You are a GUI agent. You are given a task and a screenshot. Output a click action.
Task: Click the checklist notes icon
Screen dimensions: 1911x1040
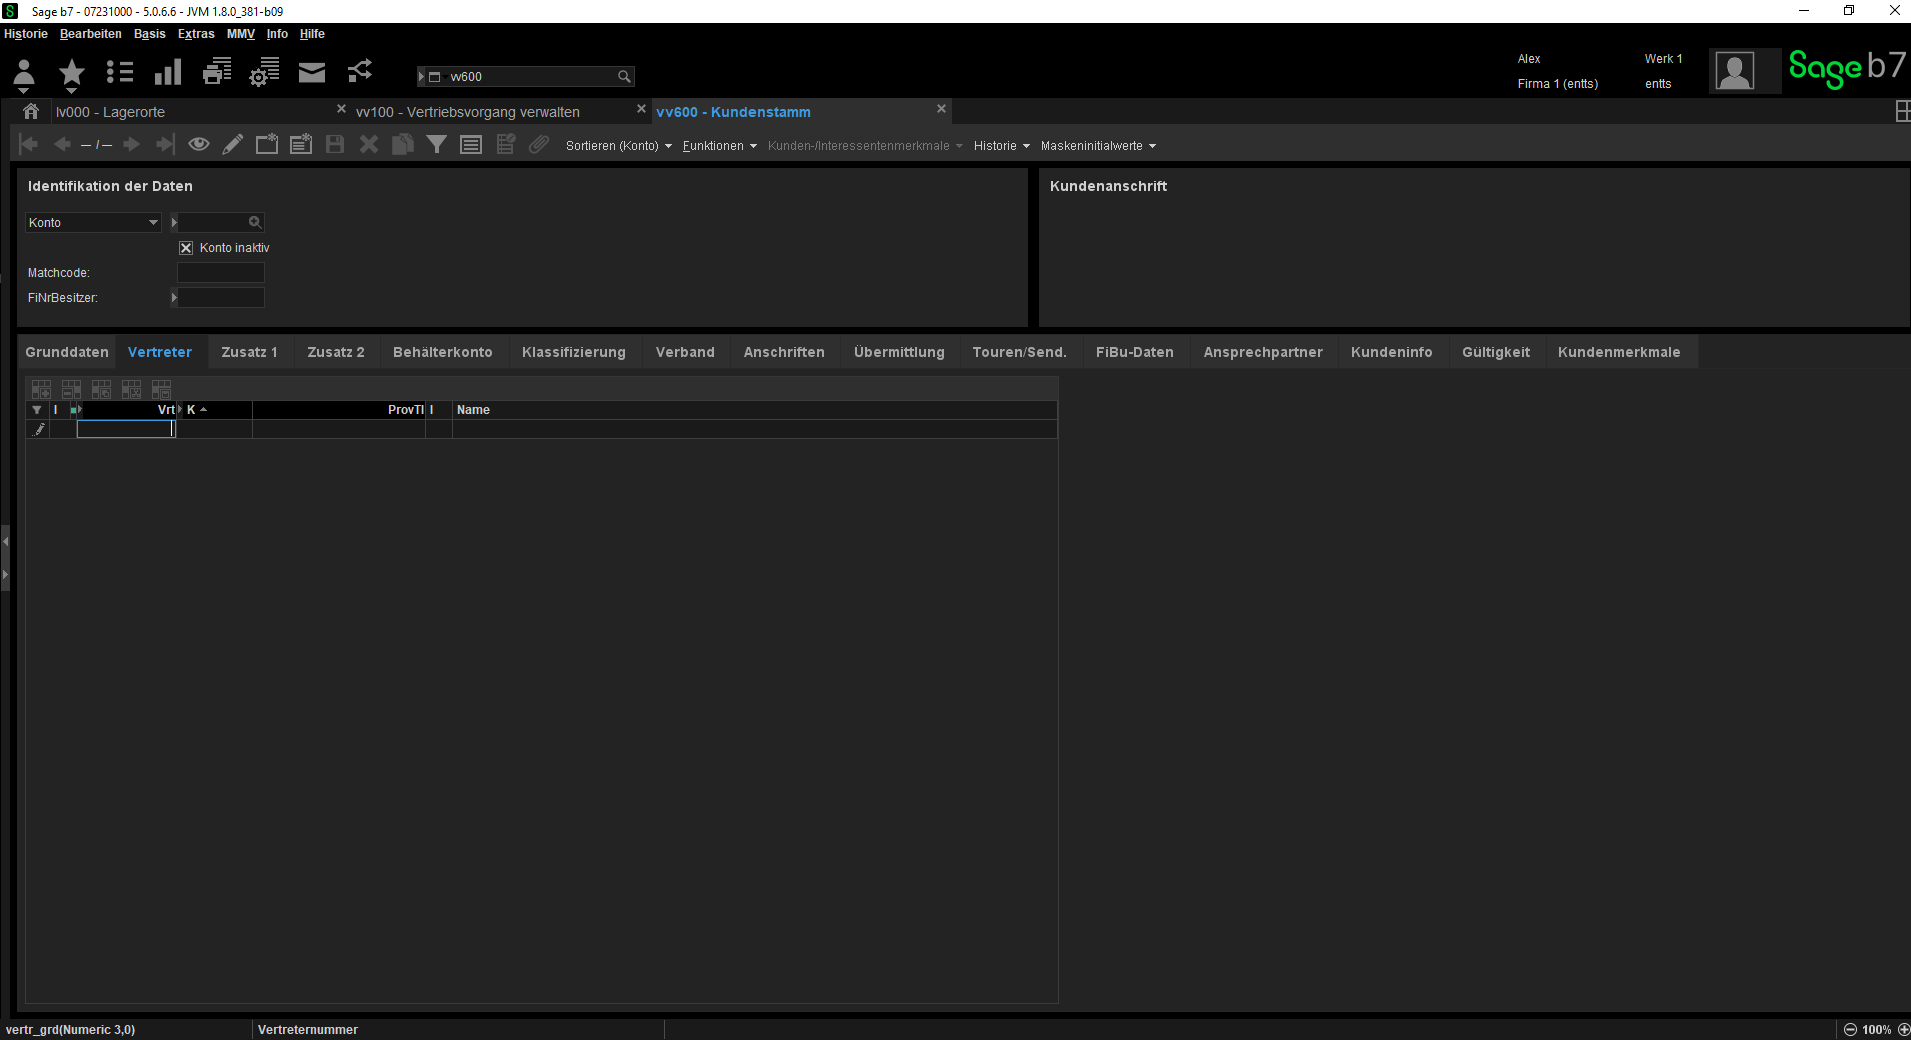tap(505, 144)
